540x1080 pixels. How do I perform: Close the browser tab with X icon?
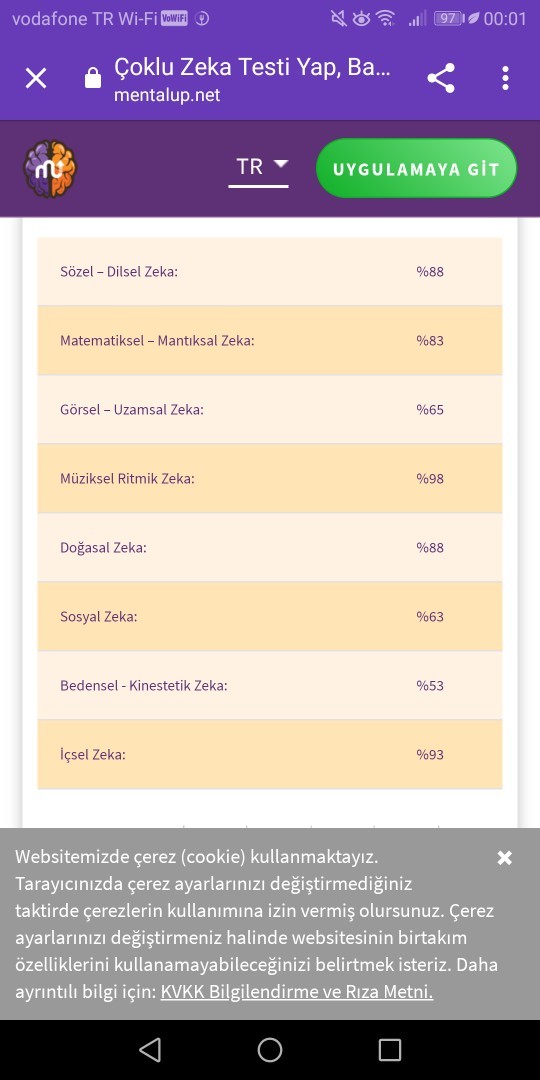tap(36, 79)
